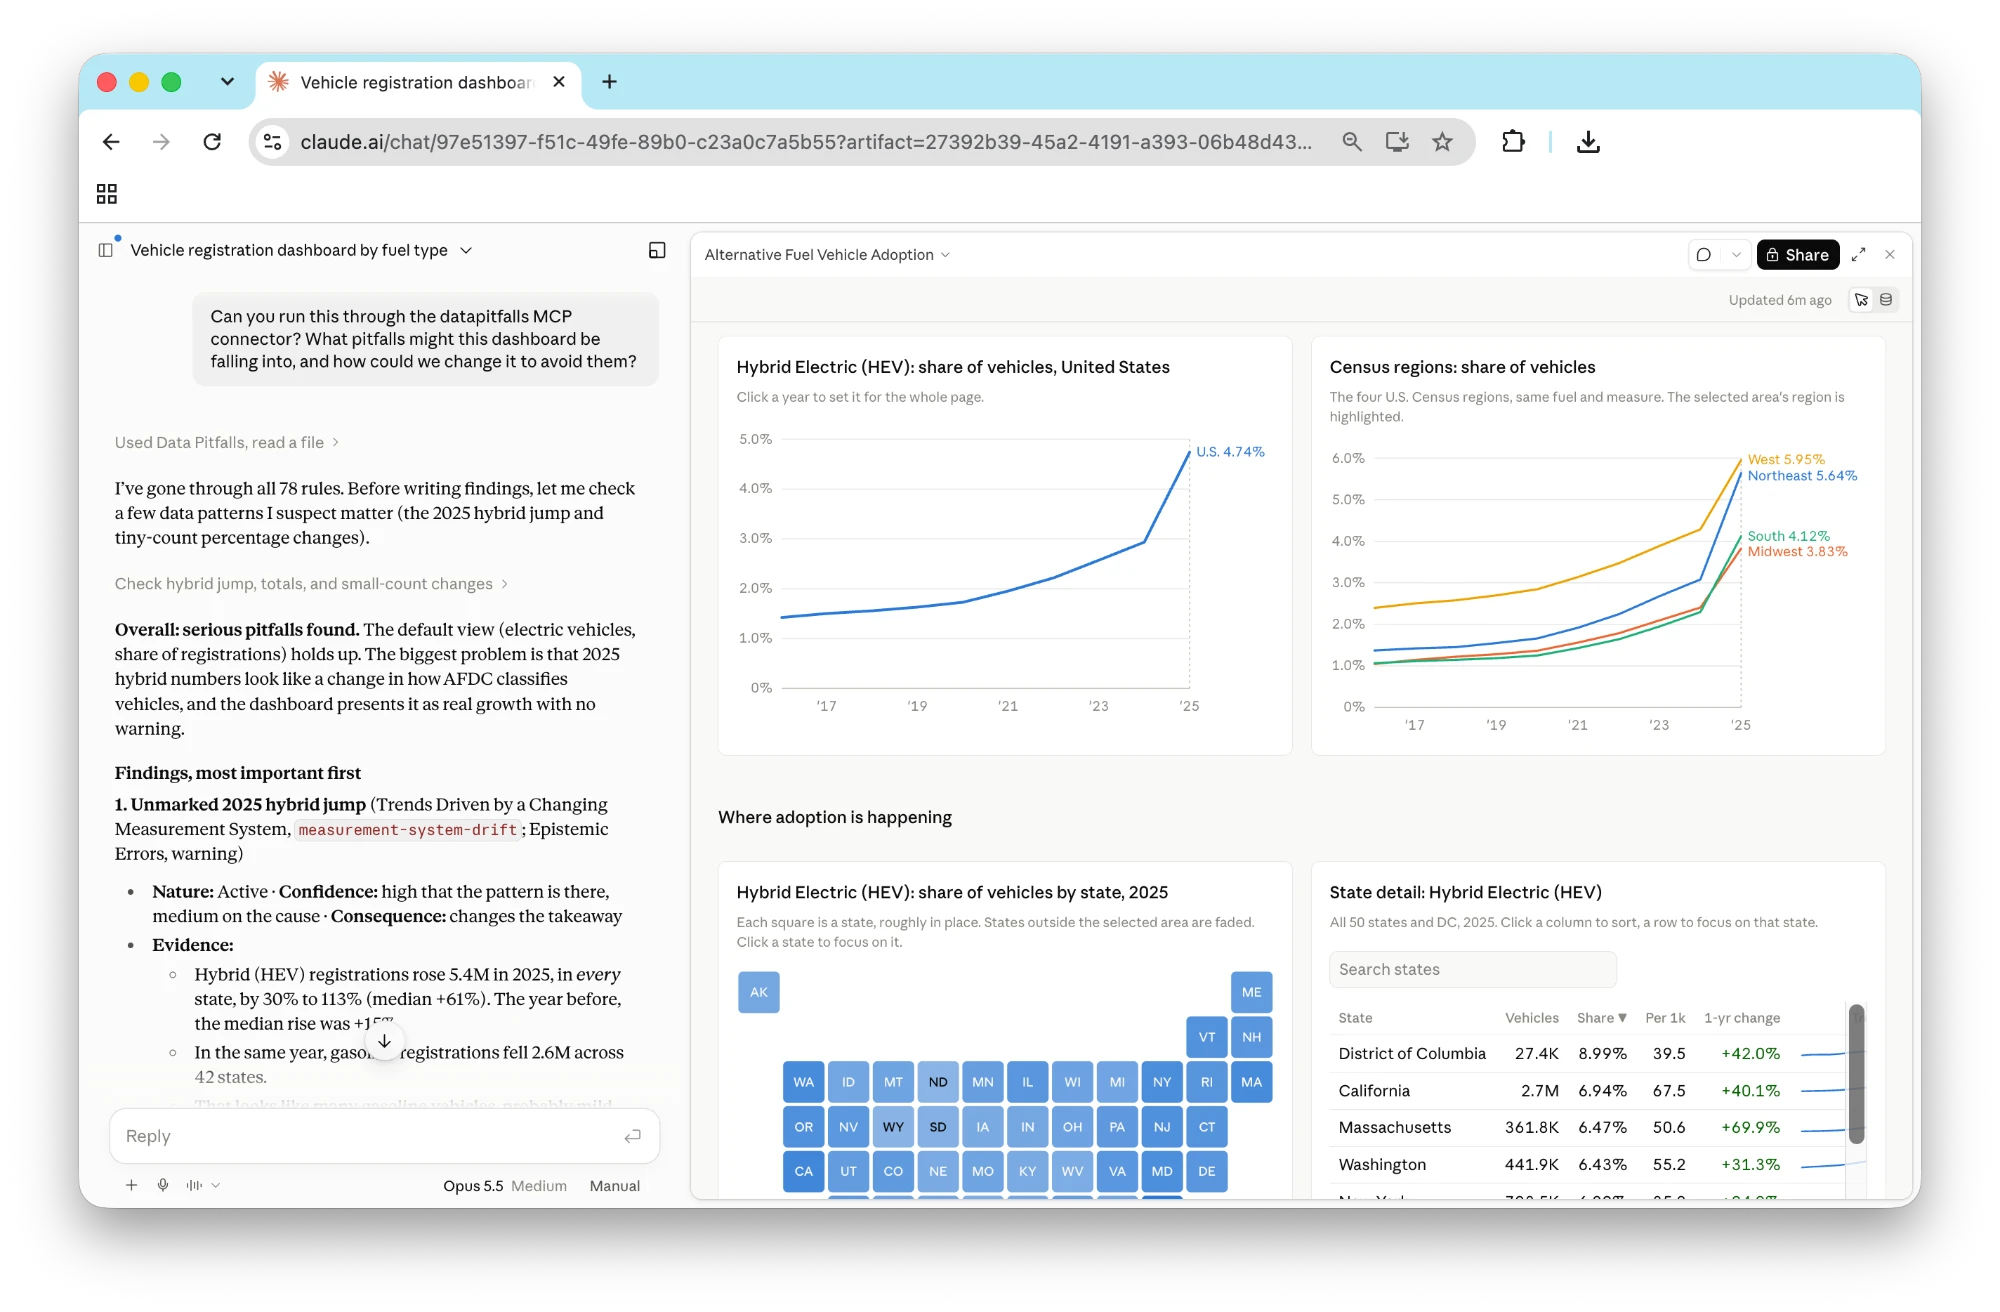Click the Search states field
The height and width of the screenshot is (1312, 2000).
(1472, 969)
